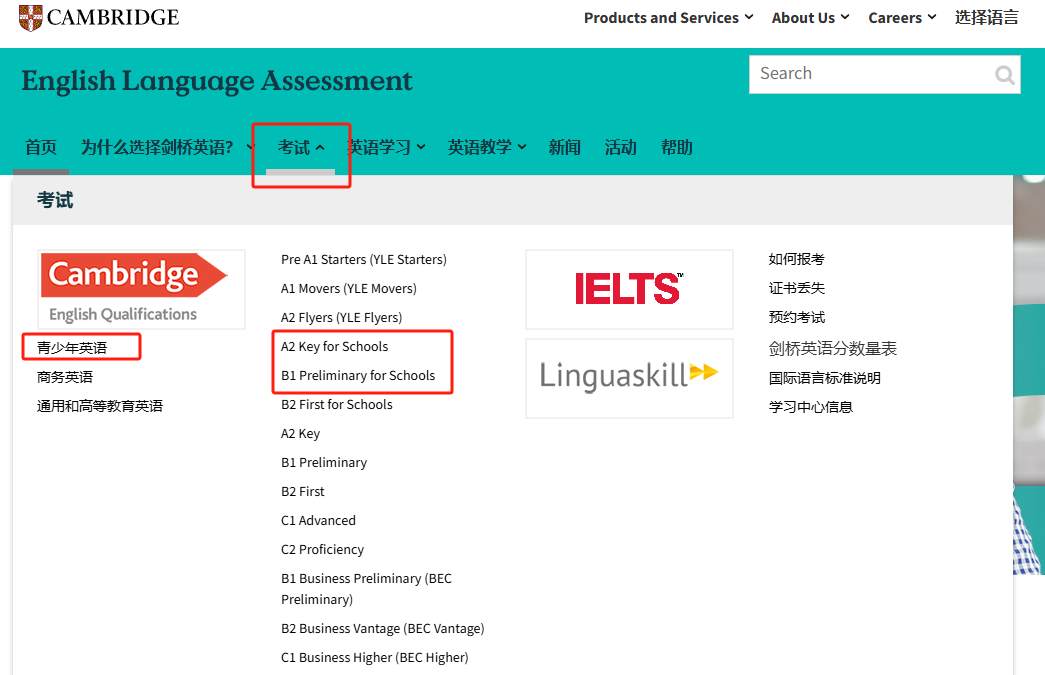Expand the About Us dropdown
The width and height of the screenshot is (1045, 675).
[x=810, y=18]
